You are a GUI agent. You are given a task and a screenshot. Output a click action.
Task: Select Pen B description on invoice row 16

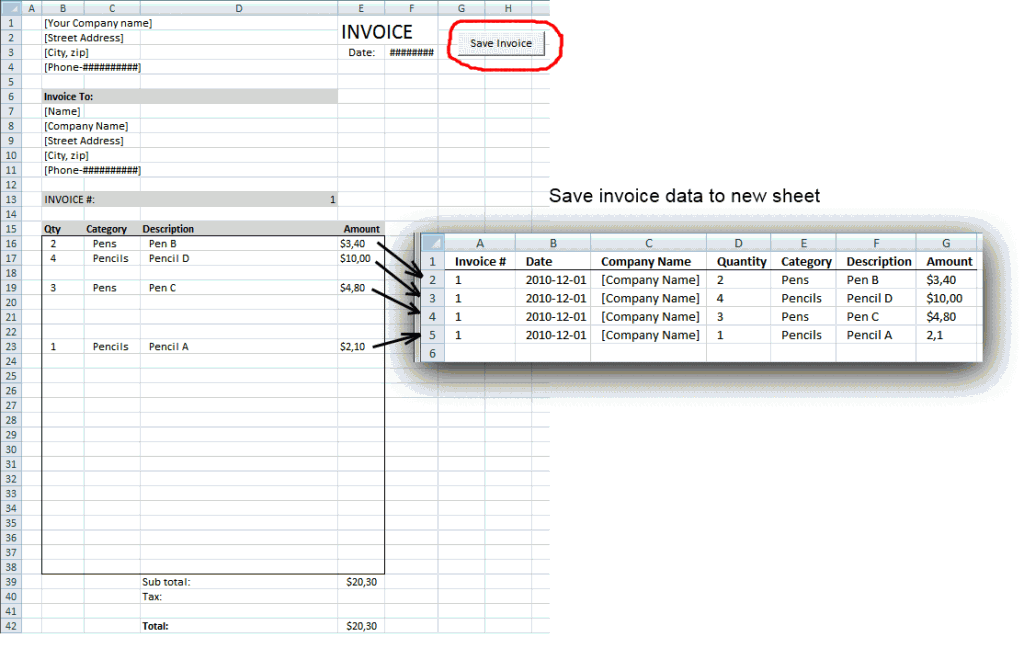point(163,244)
